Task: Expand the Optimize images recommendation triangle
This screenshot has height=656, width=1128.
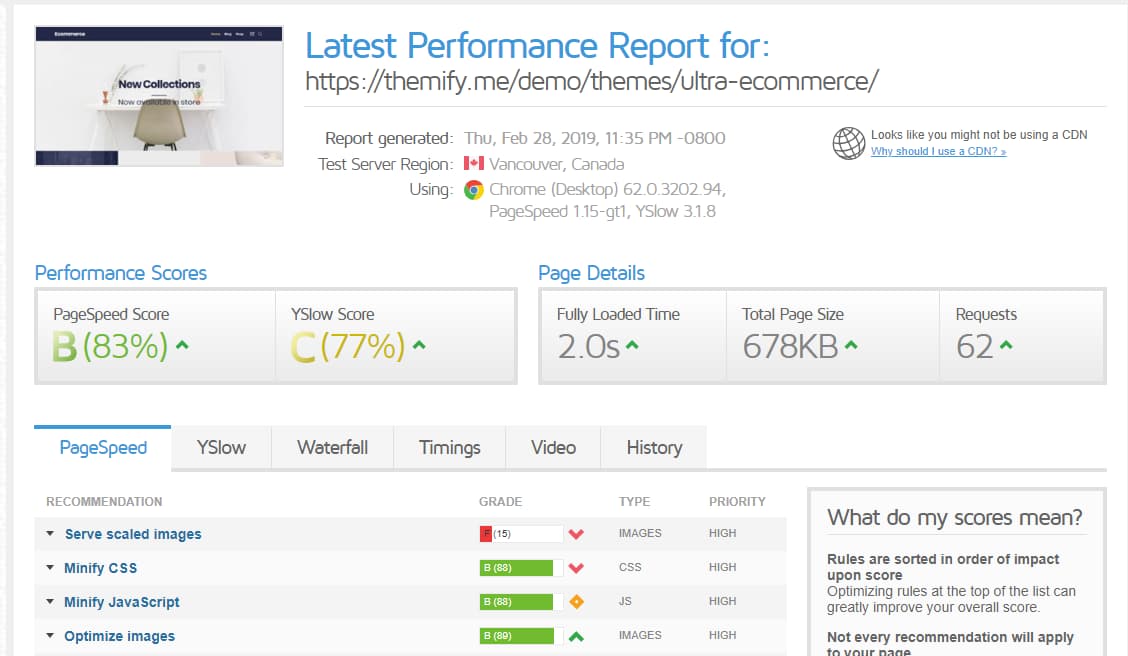Action: 50,636
